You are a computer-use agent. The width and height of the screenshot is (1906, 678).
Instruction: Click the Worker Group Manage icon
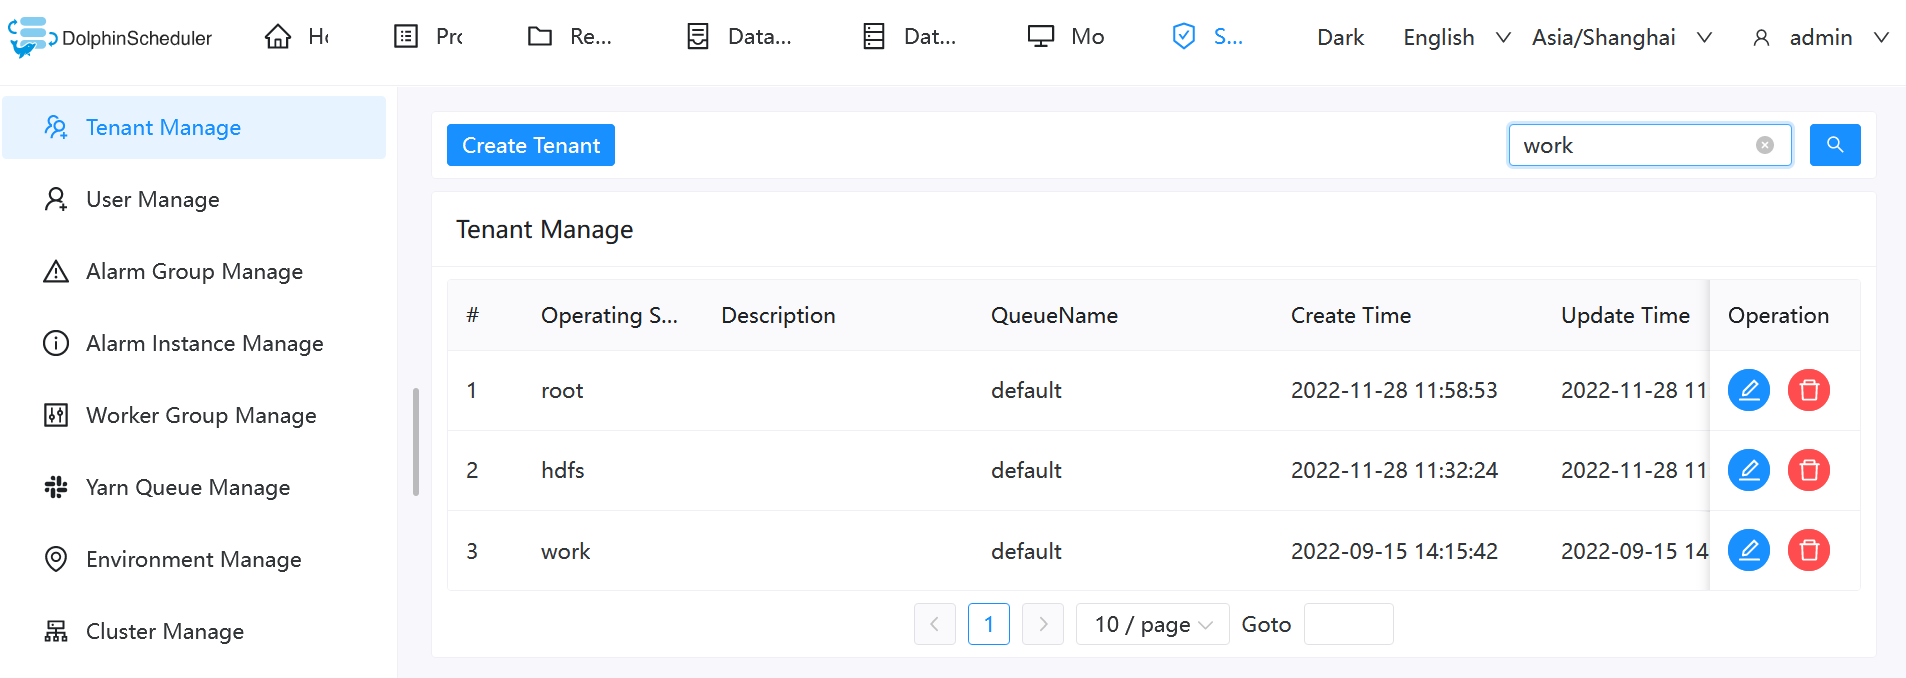[56, 415]
